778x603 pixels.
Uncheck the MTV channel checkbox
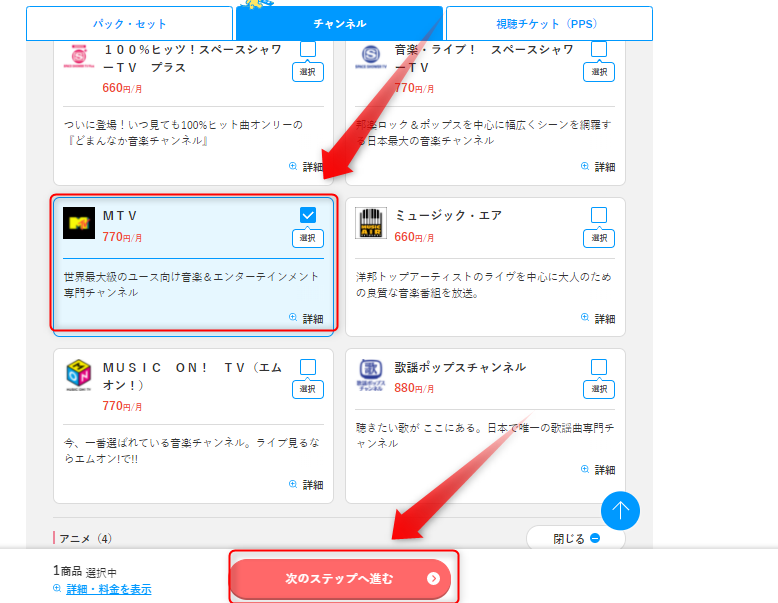tap(308, 215)
